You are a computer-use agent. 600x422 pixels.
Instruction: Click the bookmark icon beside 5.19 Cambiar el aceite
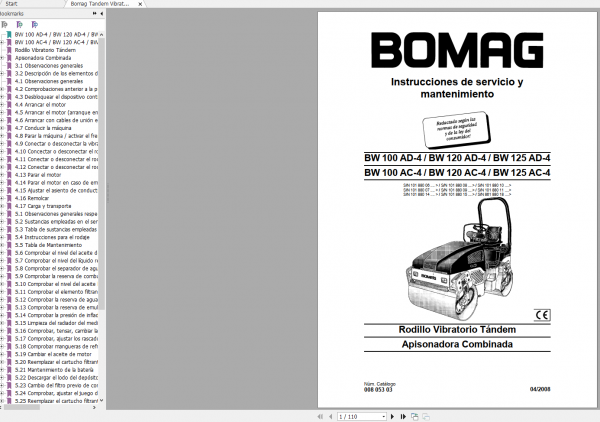click(9, 354)
